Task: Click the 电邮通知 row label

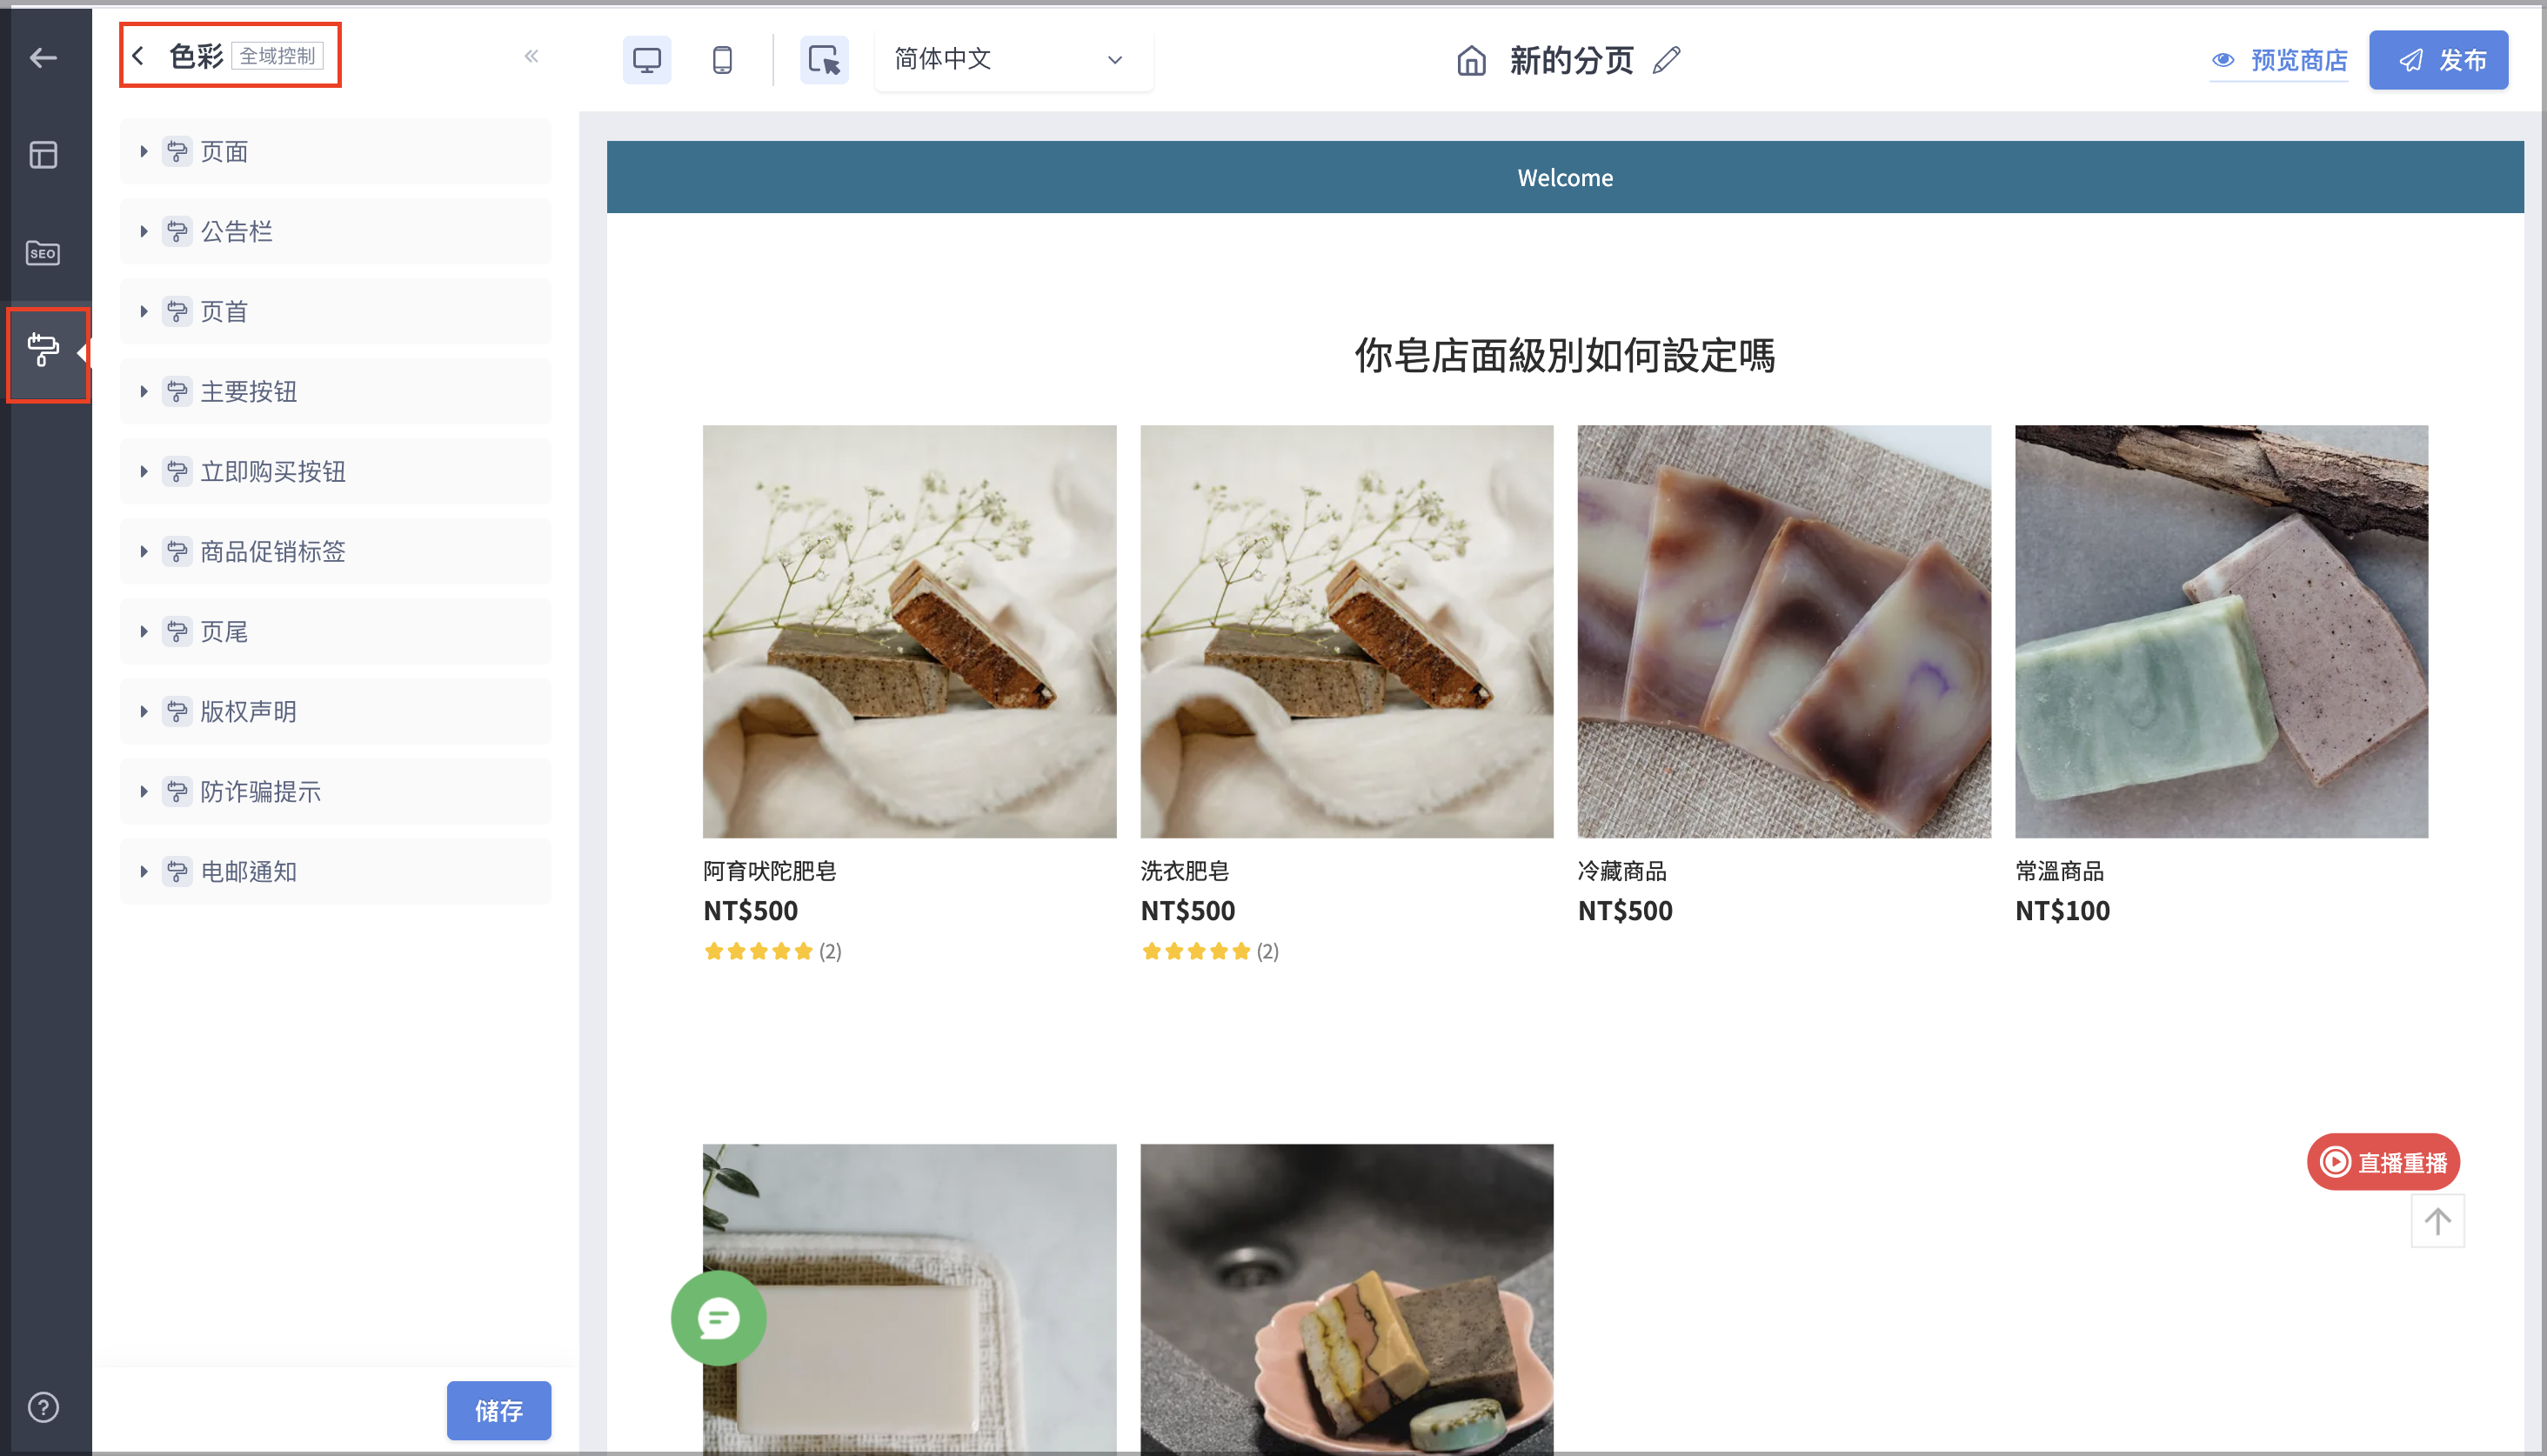Action: (x=249, y=872)
